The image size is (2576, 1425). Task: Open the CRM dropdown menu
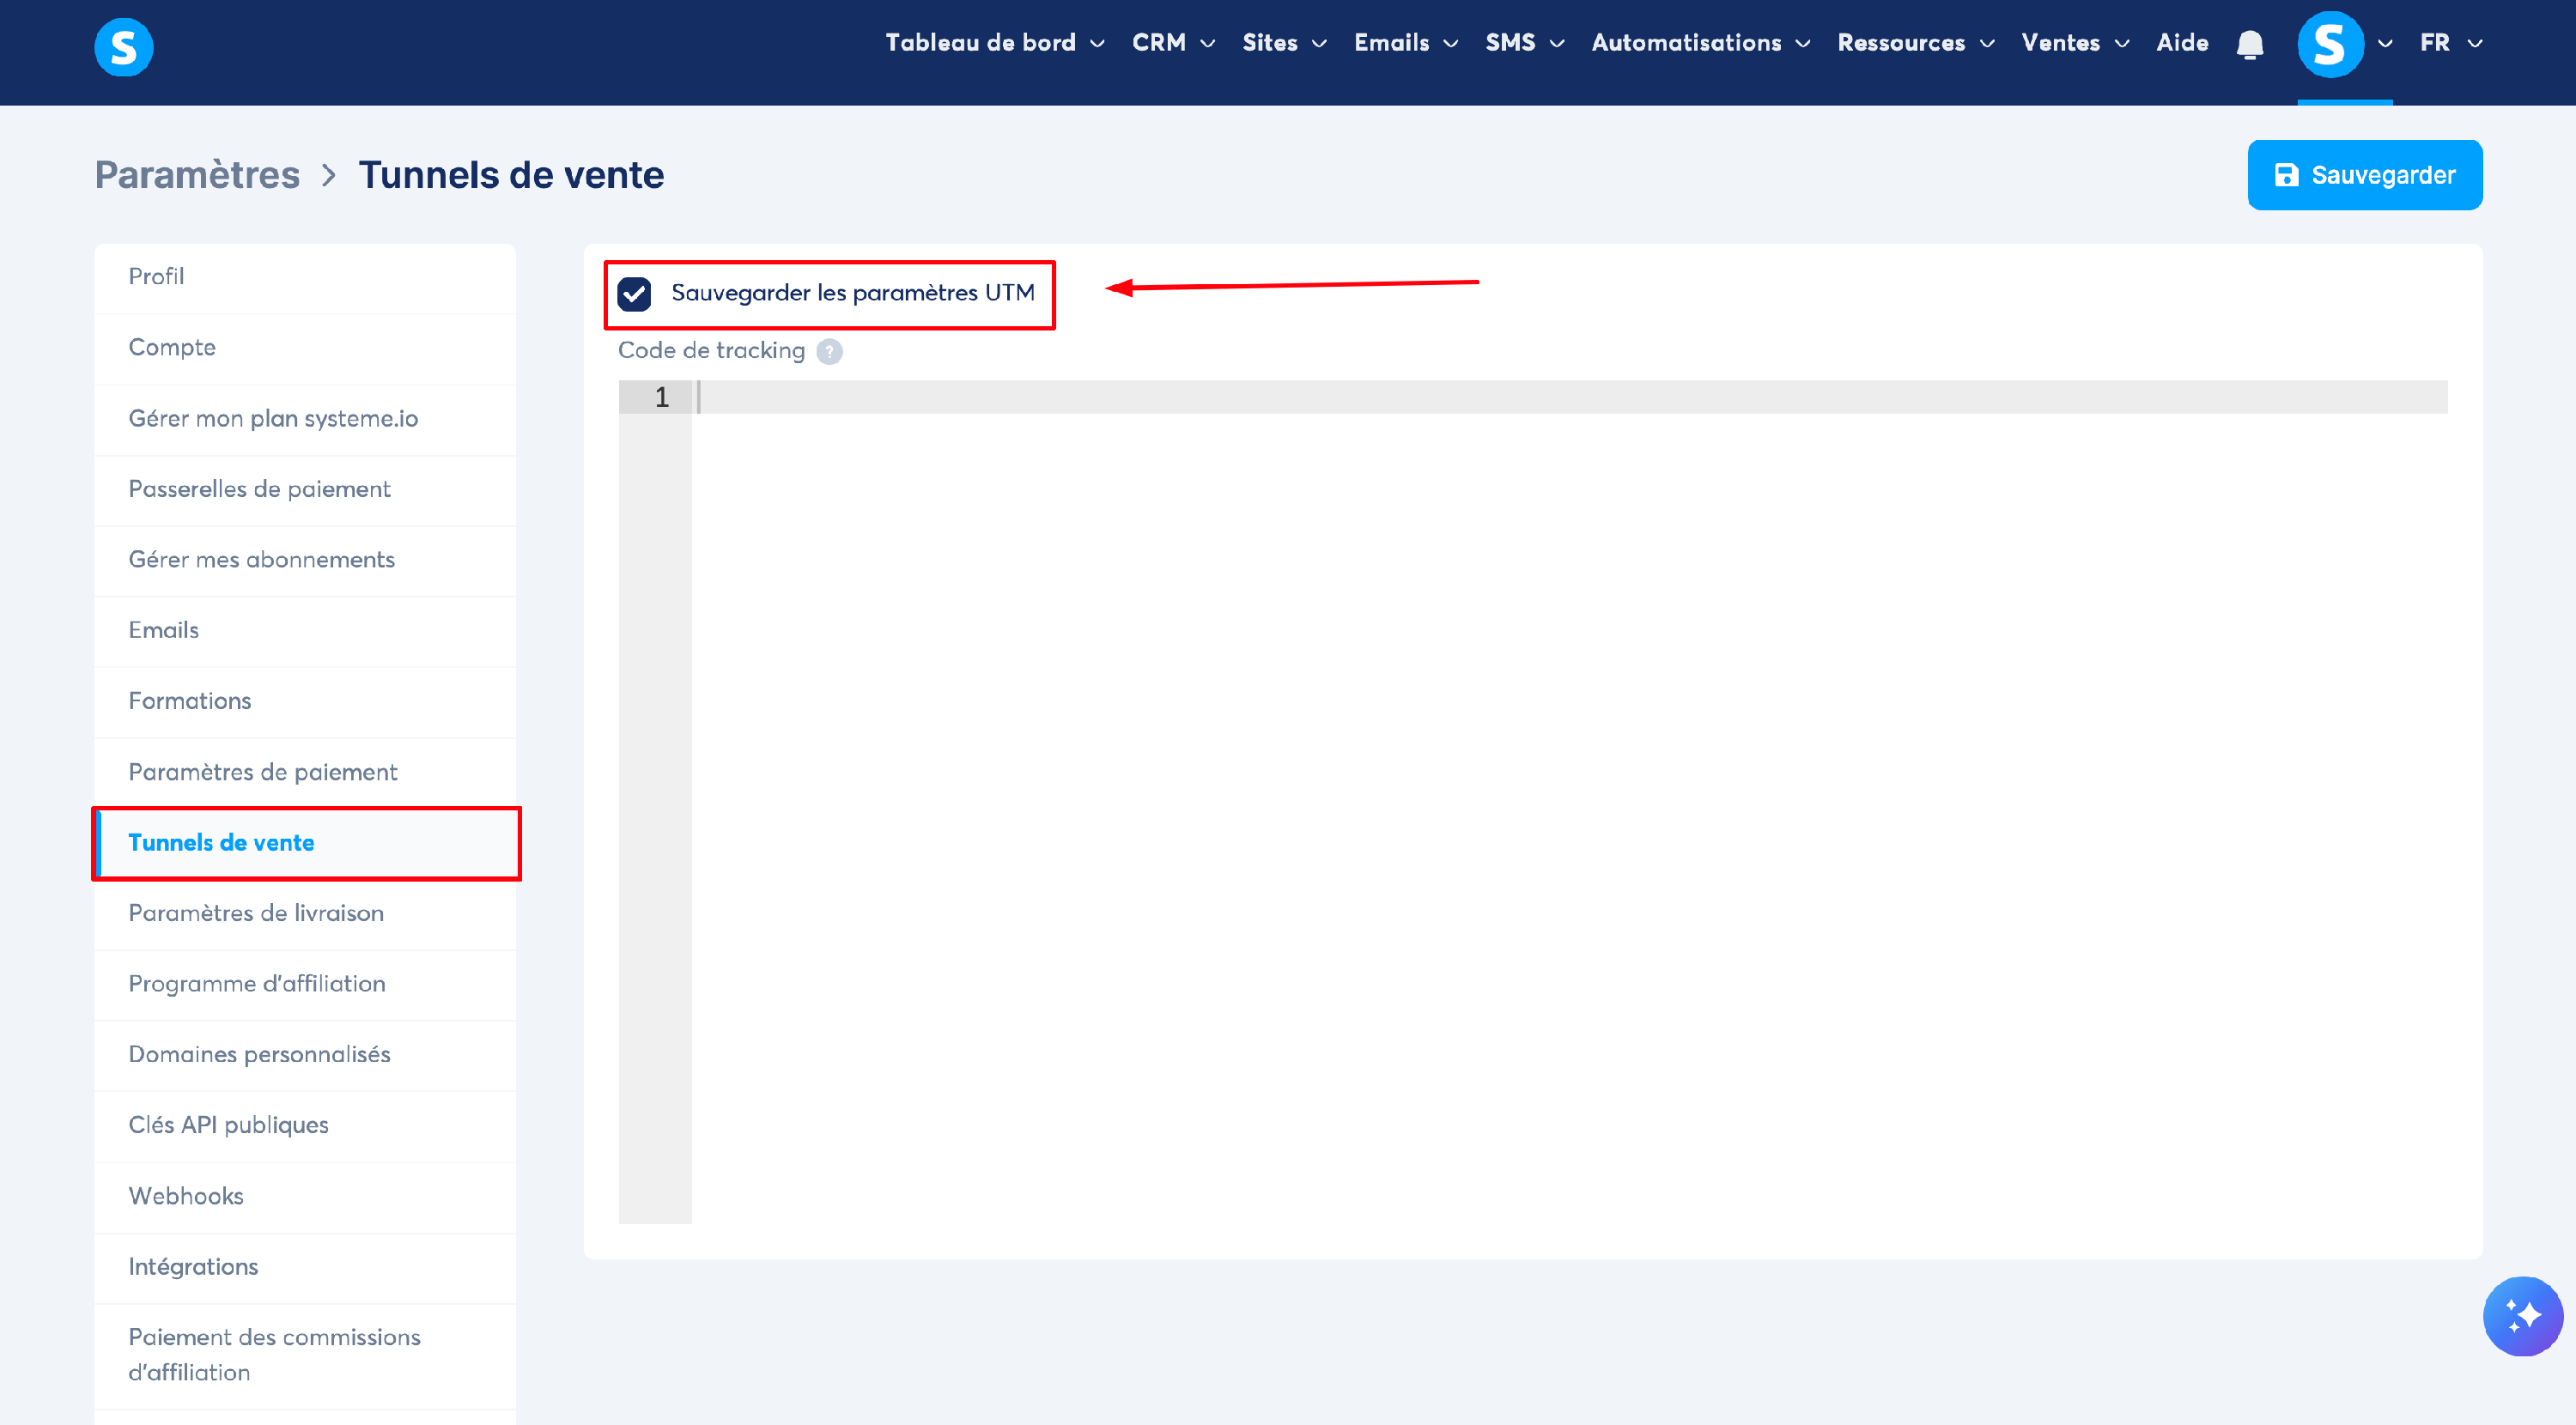[1172, 43]
